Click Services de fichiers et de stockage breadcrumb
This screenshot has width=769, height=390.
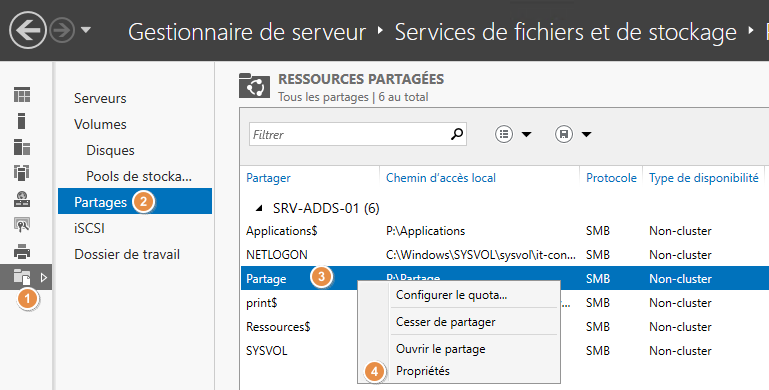point(565,32)
